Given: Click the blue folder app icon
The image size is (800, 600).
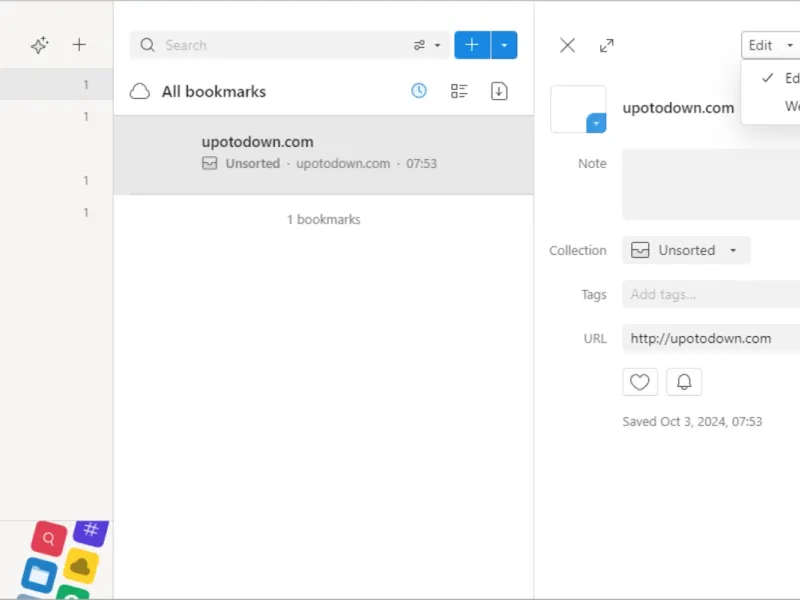Looking at the screenshot, I should click(39, 575).
